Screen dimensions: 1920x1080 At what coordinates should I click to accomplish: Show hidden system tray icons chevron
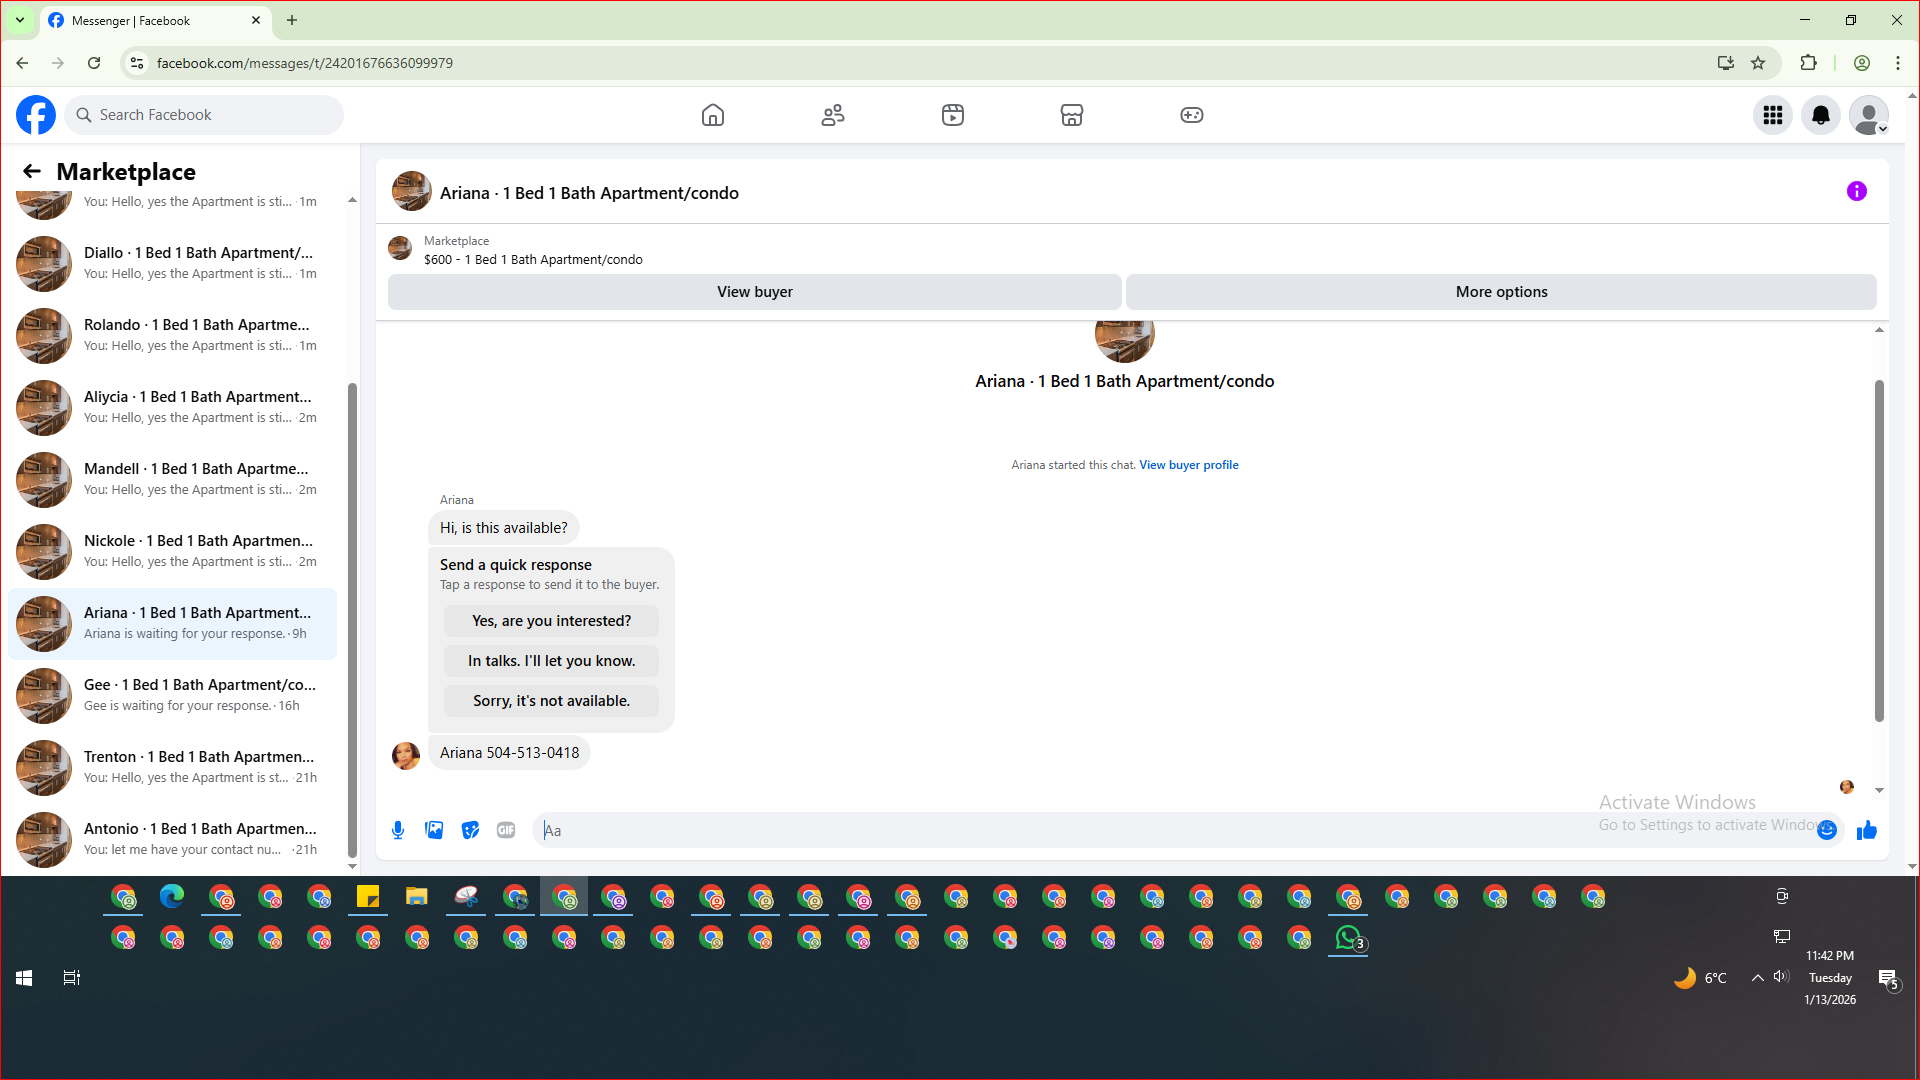point(1757,978)
